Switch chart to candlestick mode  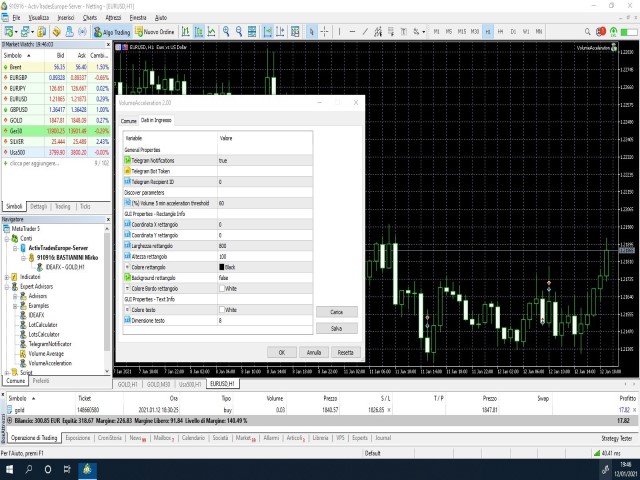199,31
